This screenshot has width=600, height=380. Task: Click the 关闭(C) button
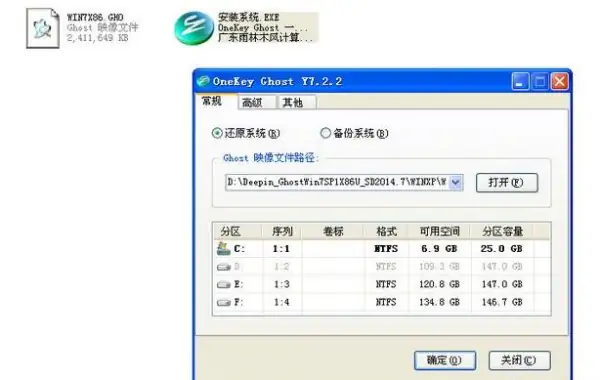(519, 360)
